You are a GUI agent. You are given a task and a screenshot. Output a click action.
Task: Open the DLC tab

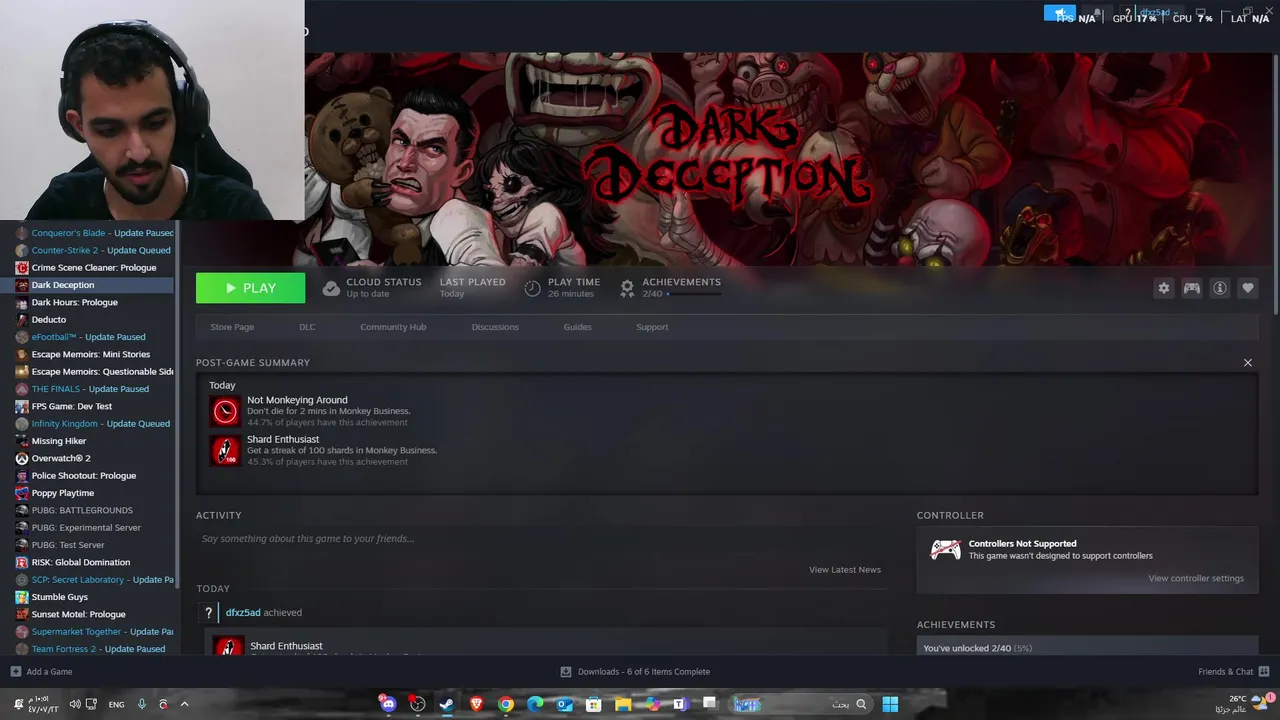(307, 327)
